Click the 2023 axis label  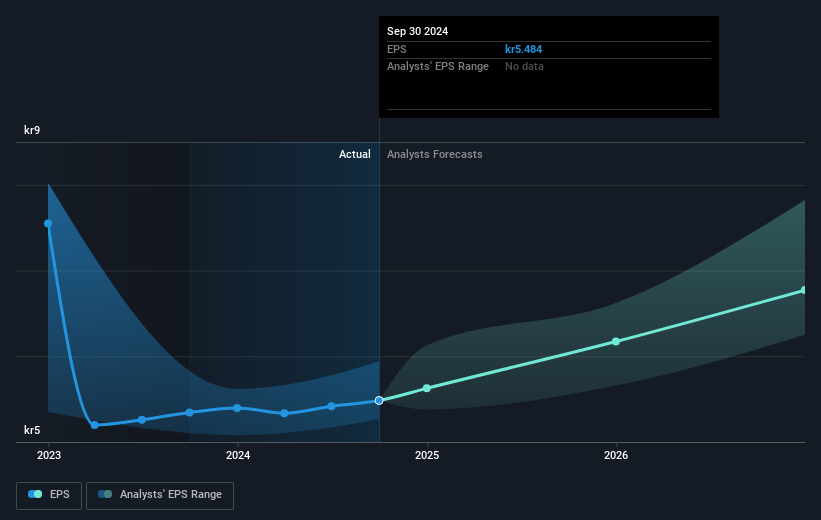click(x=49, y=455)
